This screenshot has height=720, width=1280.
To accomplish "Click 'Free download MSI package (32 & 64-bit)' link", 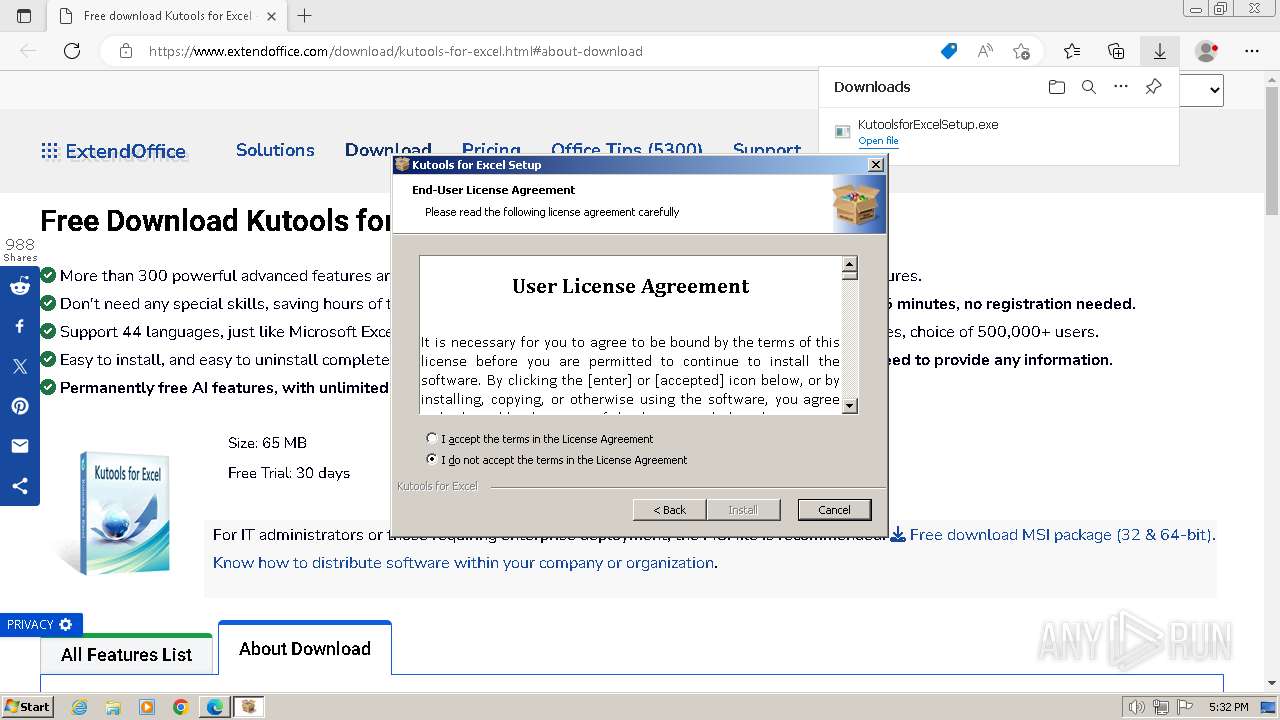I will (1052, 535).
